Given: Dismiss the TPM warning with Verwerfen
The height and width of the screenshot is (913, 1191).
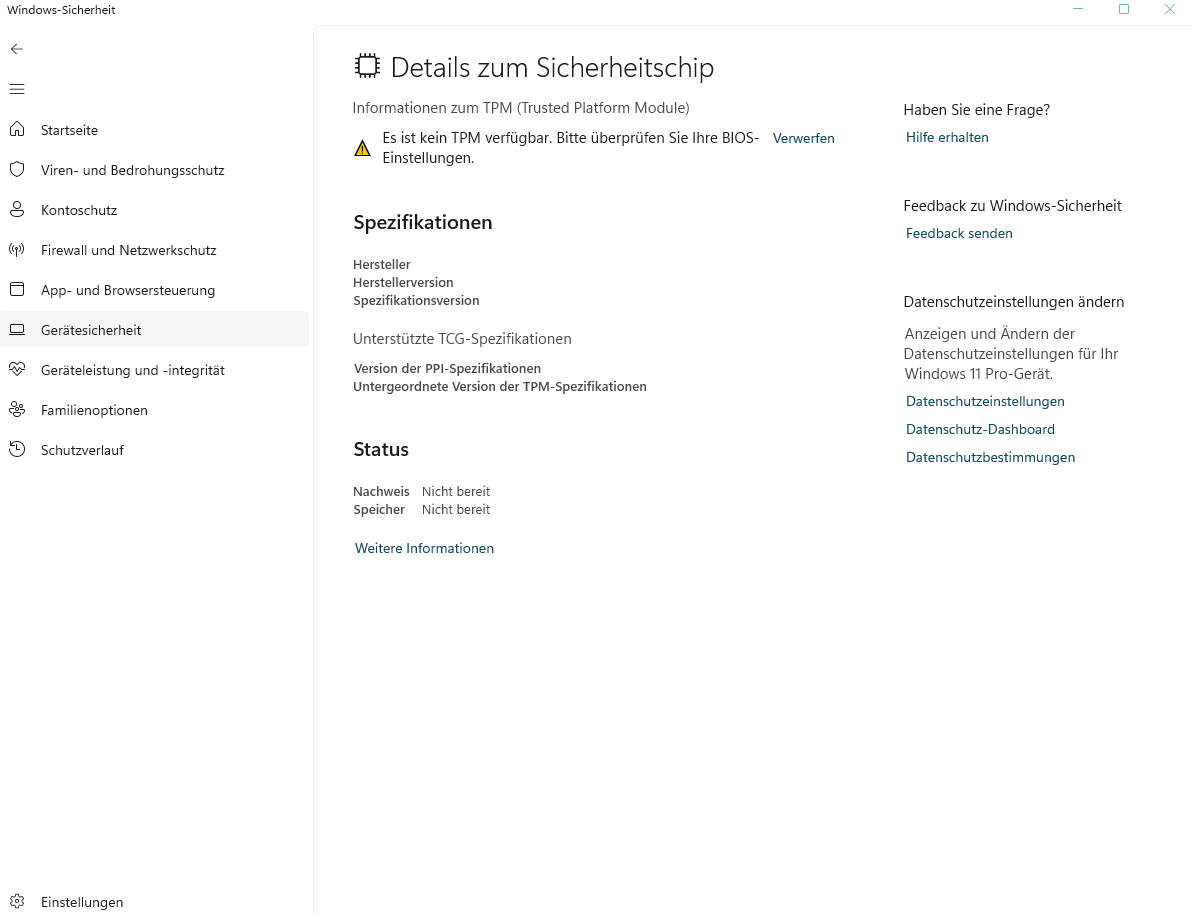Looking at the screenshot, I should coord(803,138).
